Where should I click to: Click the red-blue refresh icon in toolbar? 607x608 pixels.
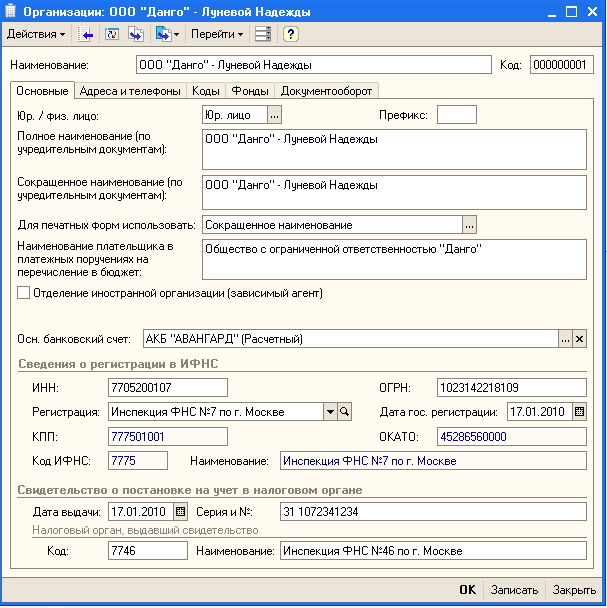112,34
